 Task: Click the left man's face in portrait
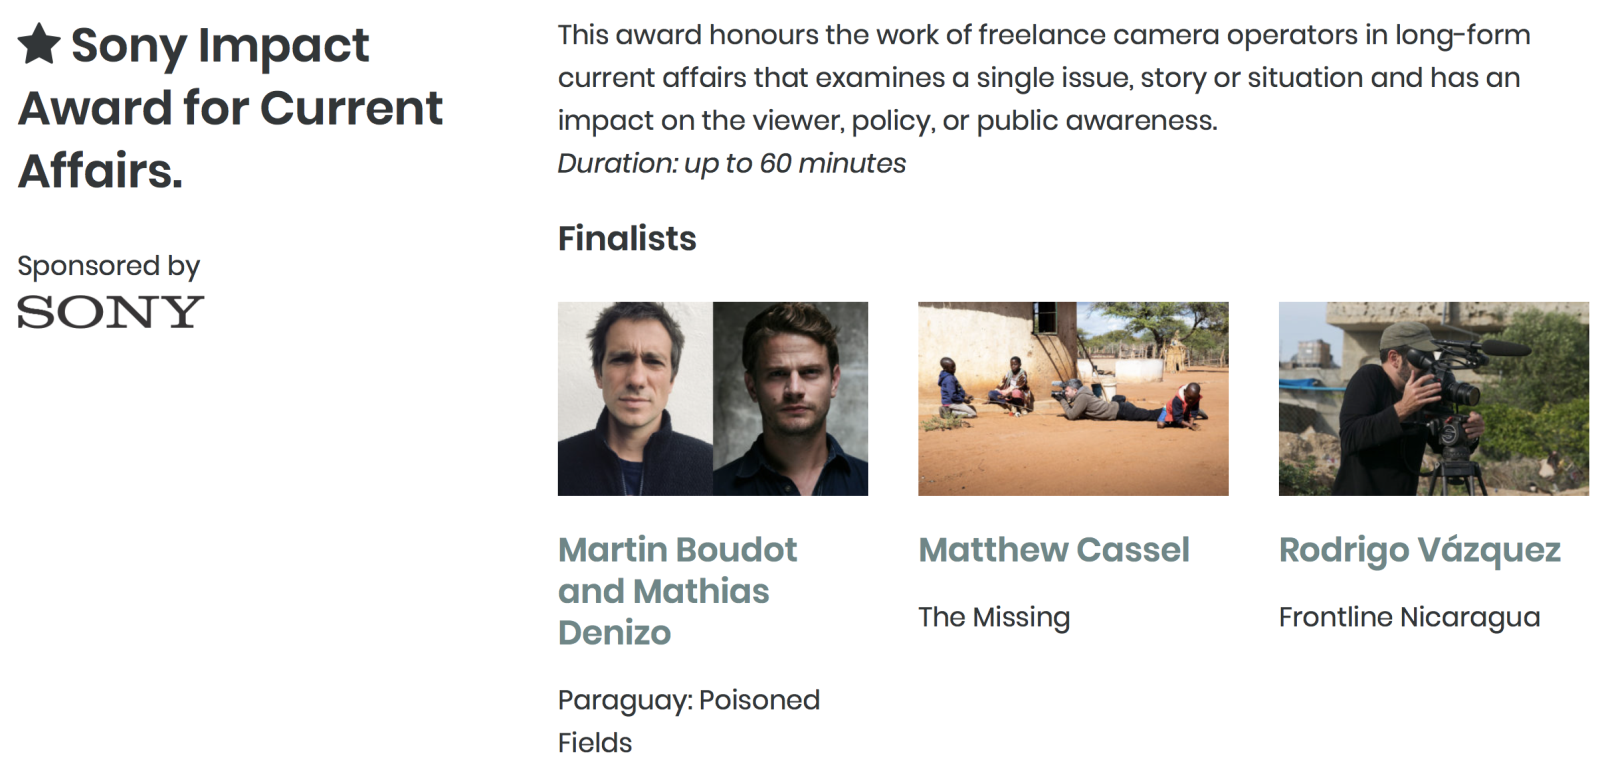click(x=633, y=372)
